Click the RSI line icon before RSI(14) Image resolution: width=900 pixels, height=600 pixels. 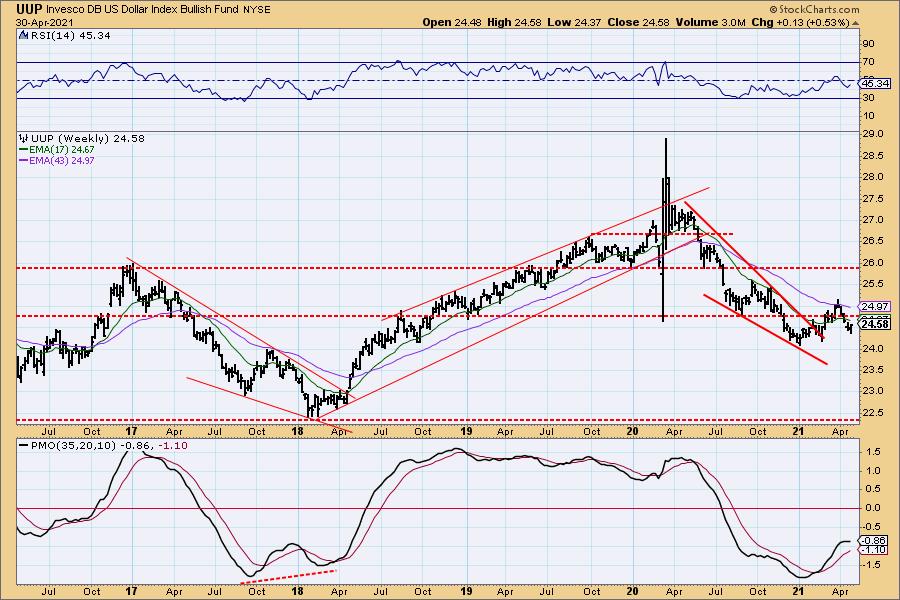pyautogui.click(x=24, y=36)
